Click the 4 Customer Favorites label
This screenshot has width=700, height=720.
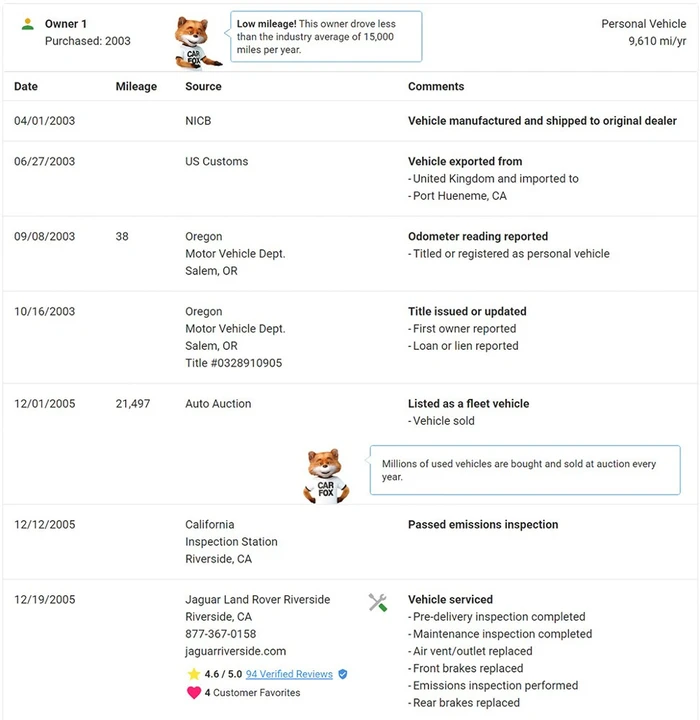(252, 692)
